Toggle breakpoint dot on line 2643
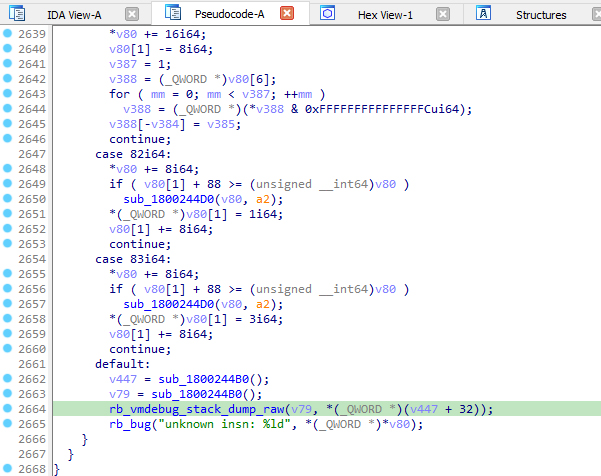Screen dimensions: 601x476 7,94
